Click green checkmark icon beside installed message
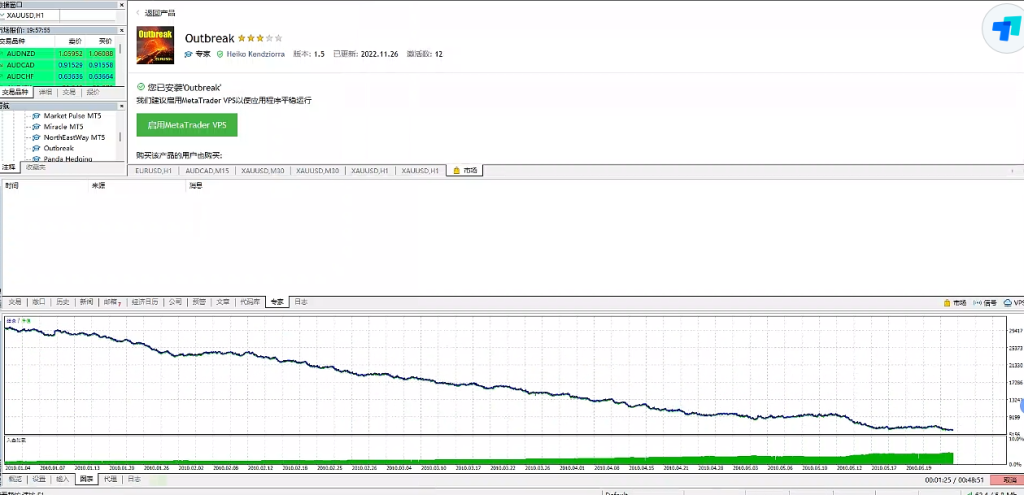This screenshot has height=495, width=1024. 140,87
